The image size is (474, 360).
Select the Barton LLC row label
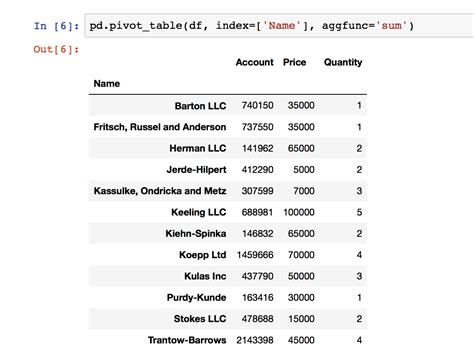pyautogui.click(x=200, y=106)
